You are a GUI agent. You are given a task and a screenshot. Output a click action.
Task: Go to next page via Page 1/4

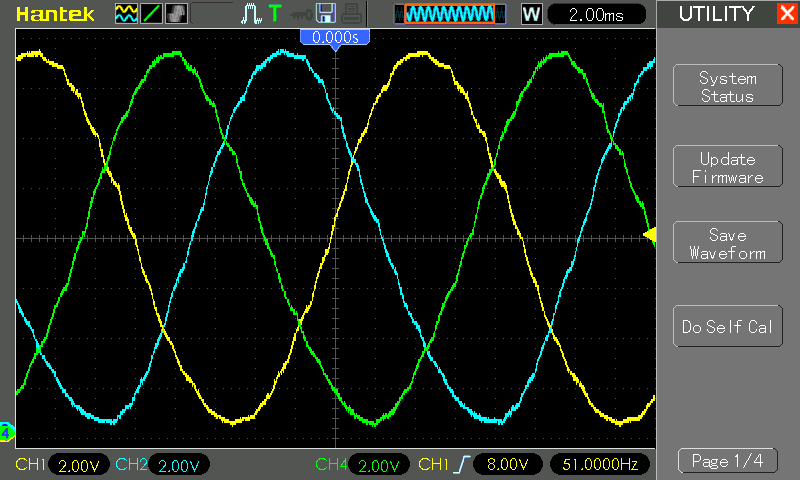point(728,461)
